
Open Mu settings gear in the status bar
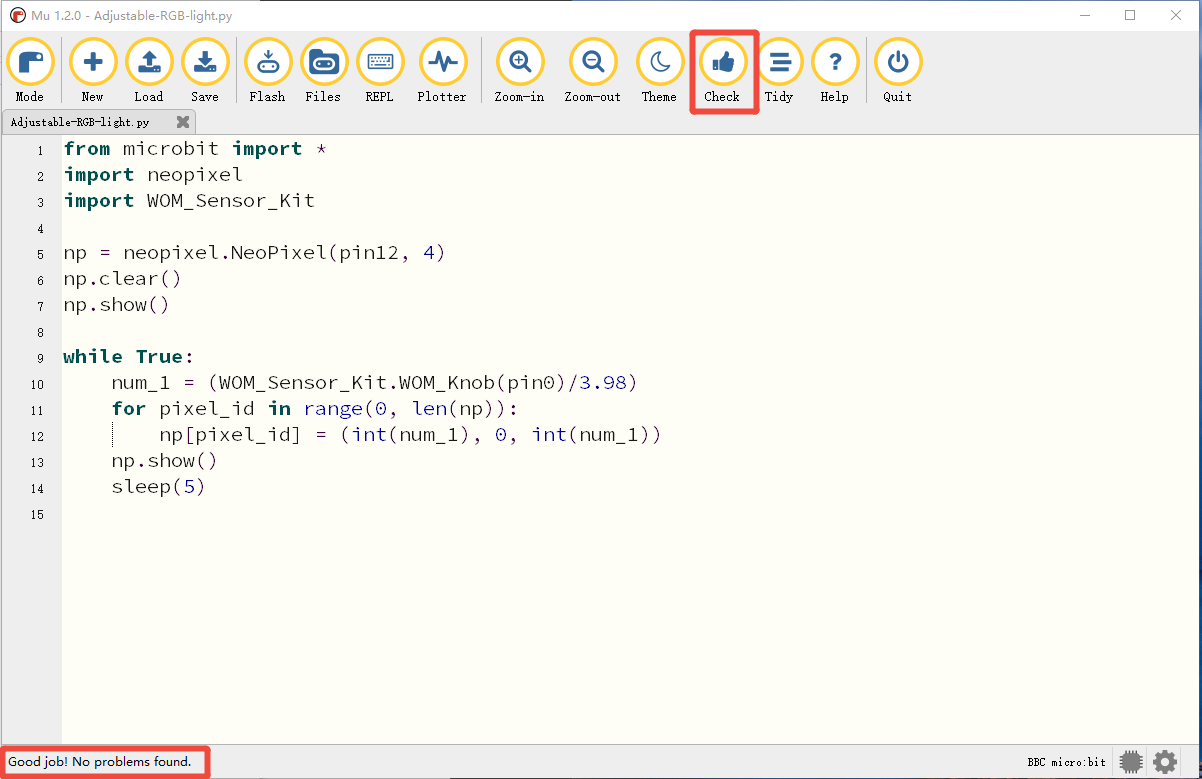[1165, 762]
